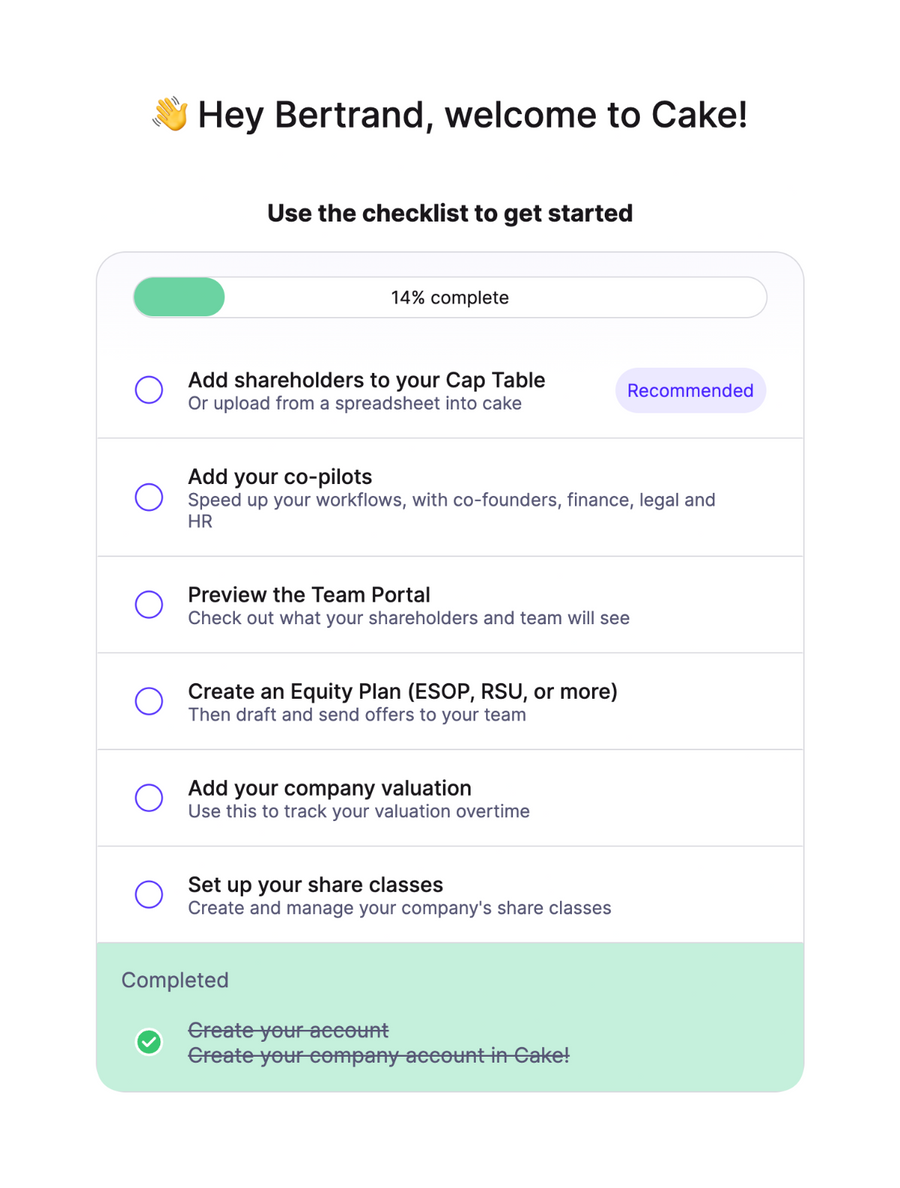Mark 'Add shareholders to your Cap Table' as done
The height and width of the screenshot is (1188, 900).
point(148,389)
